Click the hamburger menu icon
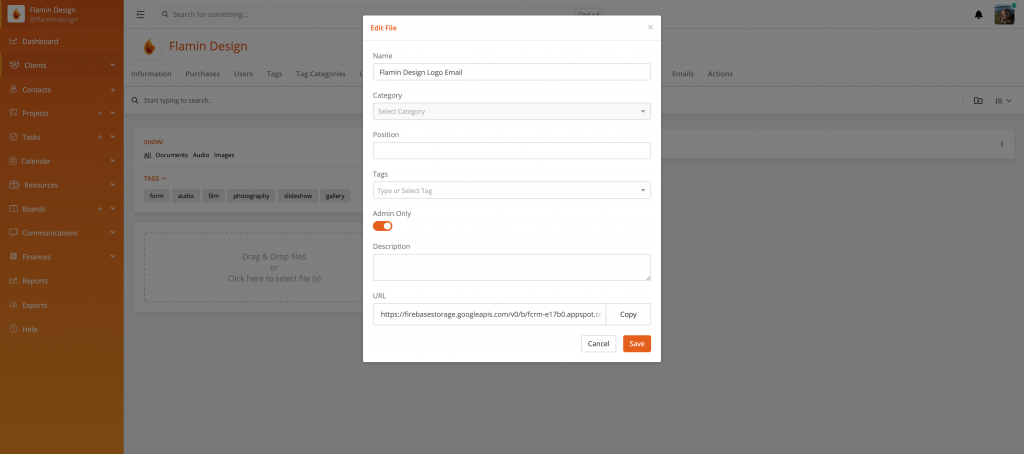 pyautogui.click(x=140, y=15)
